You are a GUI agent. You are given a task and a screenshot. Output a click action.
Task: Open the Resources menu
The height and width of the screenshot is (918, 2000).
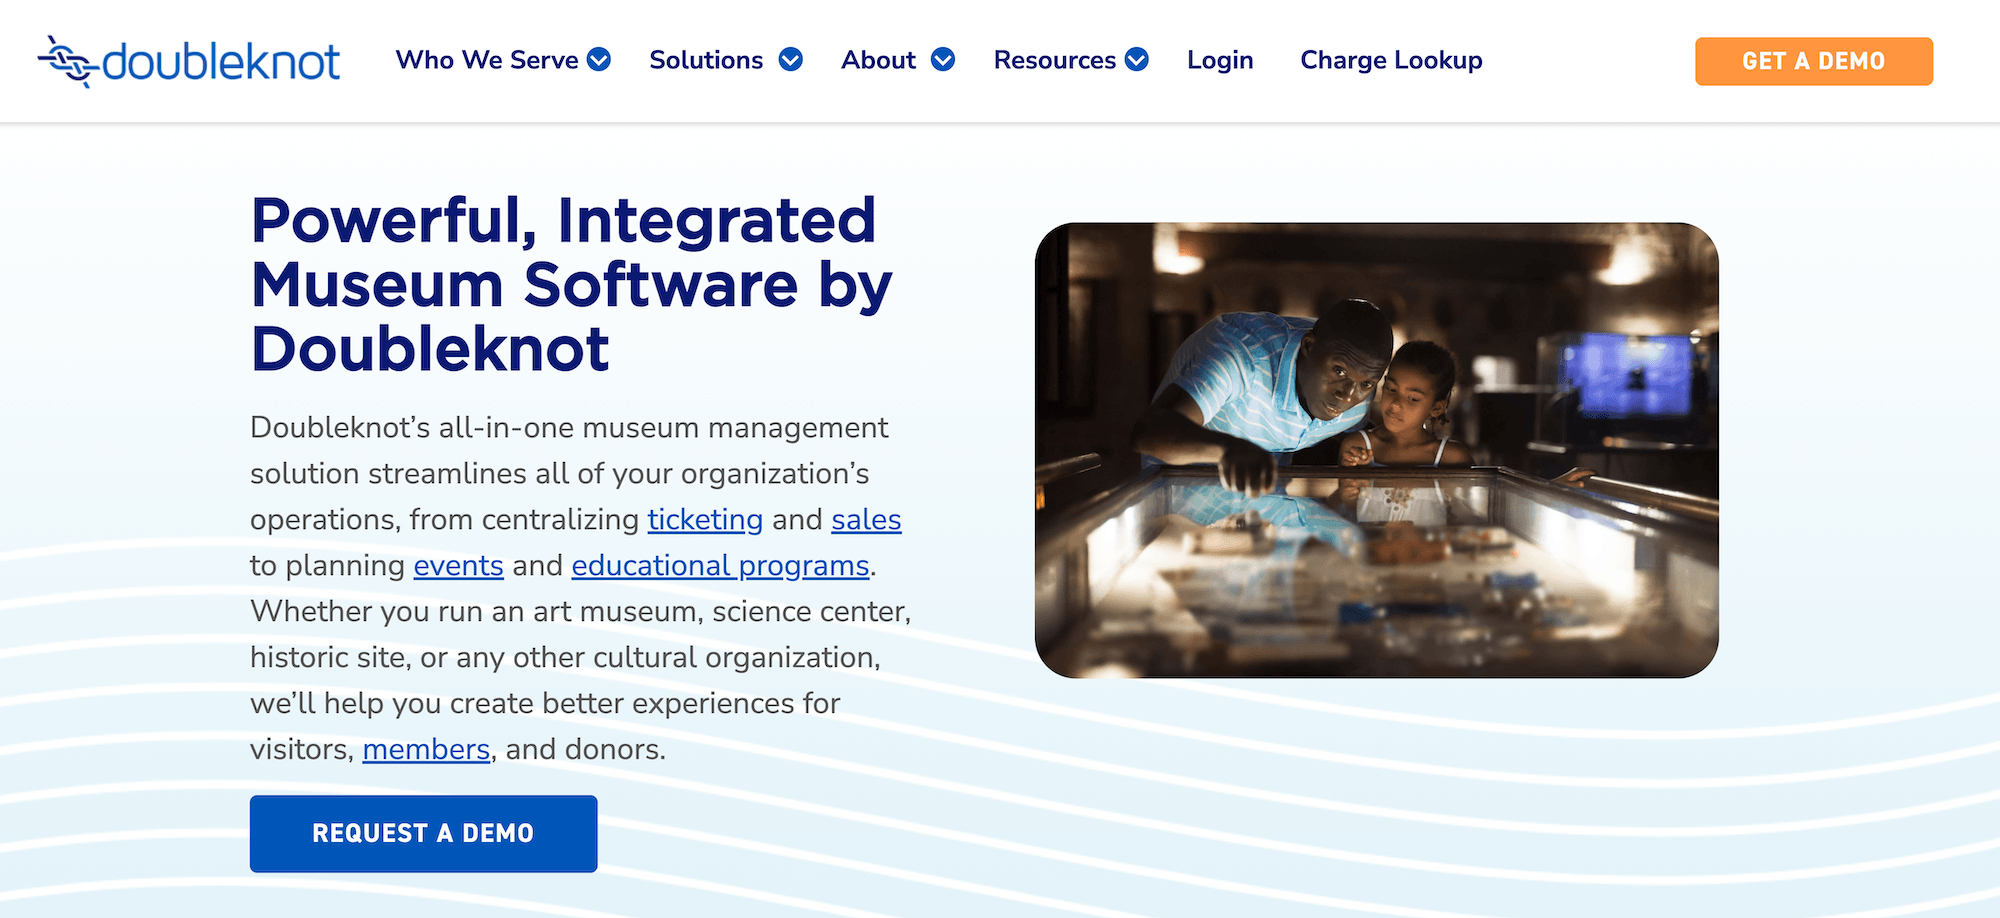pyautogui.click(x=1055, y=60)
